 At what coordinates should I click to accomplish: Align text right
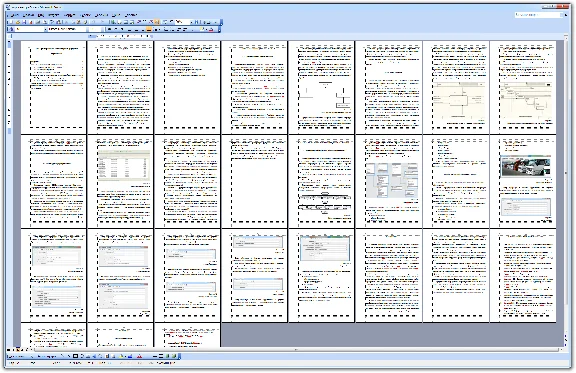click(142, 29)
